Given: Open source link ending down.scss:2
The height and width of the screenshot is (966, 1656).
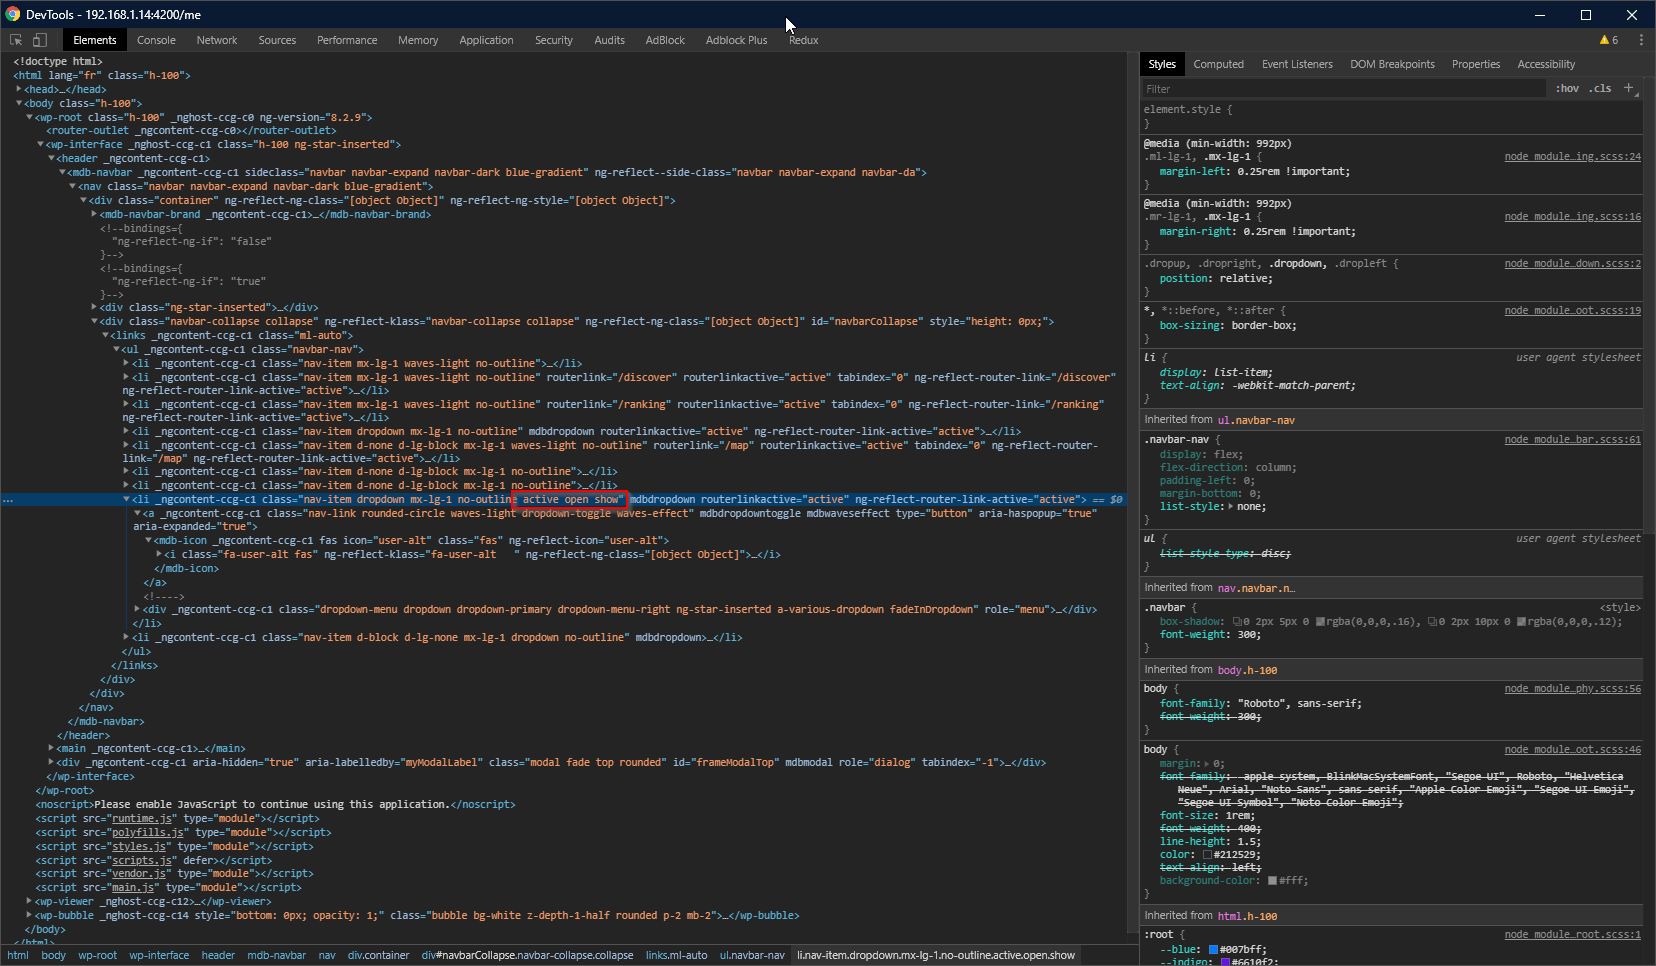Looking at the screenshot, I should (x=1572, y=264).
